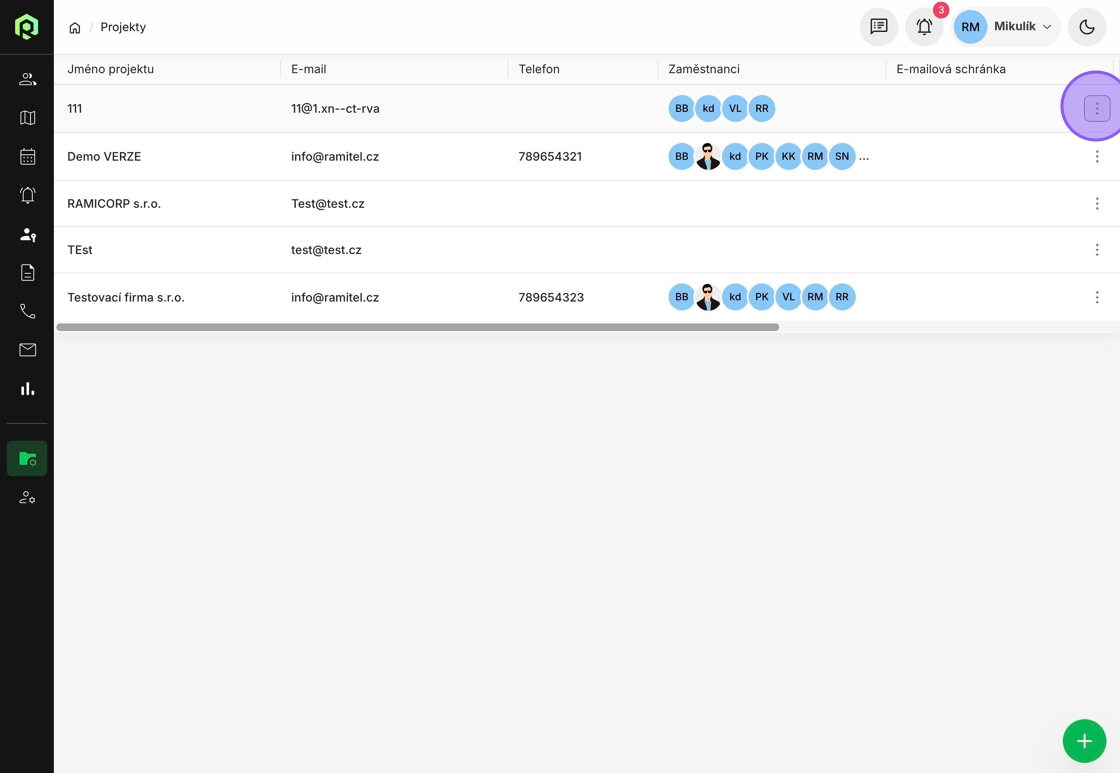
Task: Toggle dark mode with moon icon
Action: (x=1087, y=27)
